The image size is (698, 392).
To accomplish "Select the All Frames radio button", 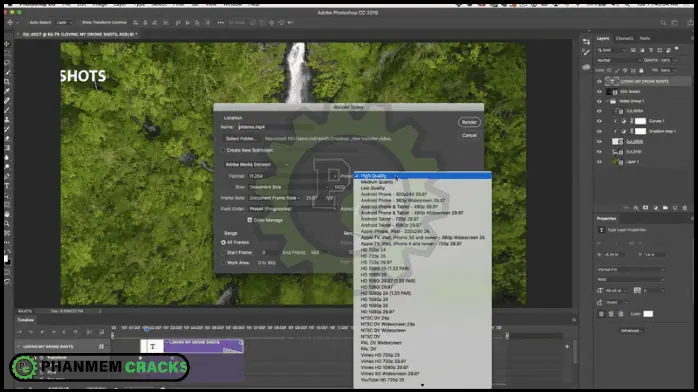I will (223, 242).
